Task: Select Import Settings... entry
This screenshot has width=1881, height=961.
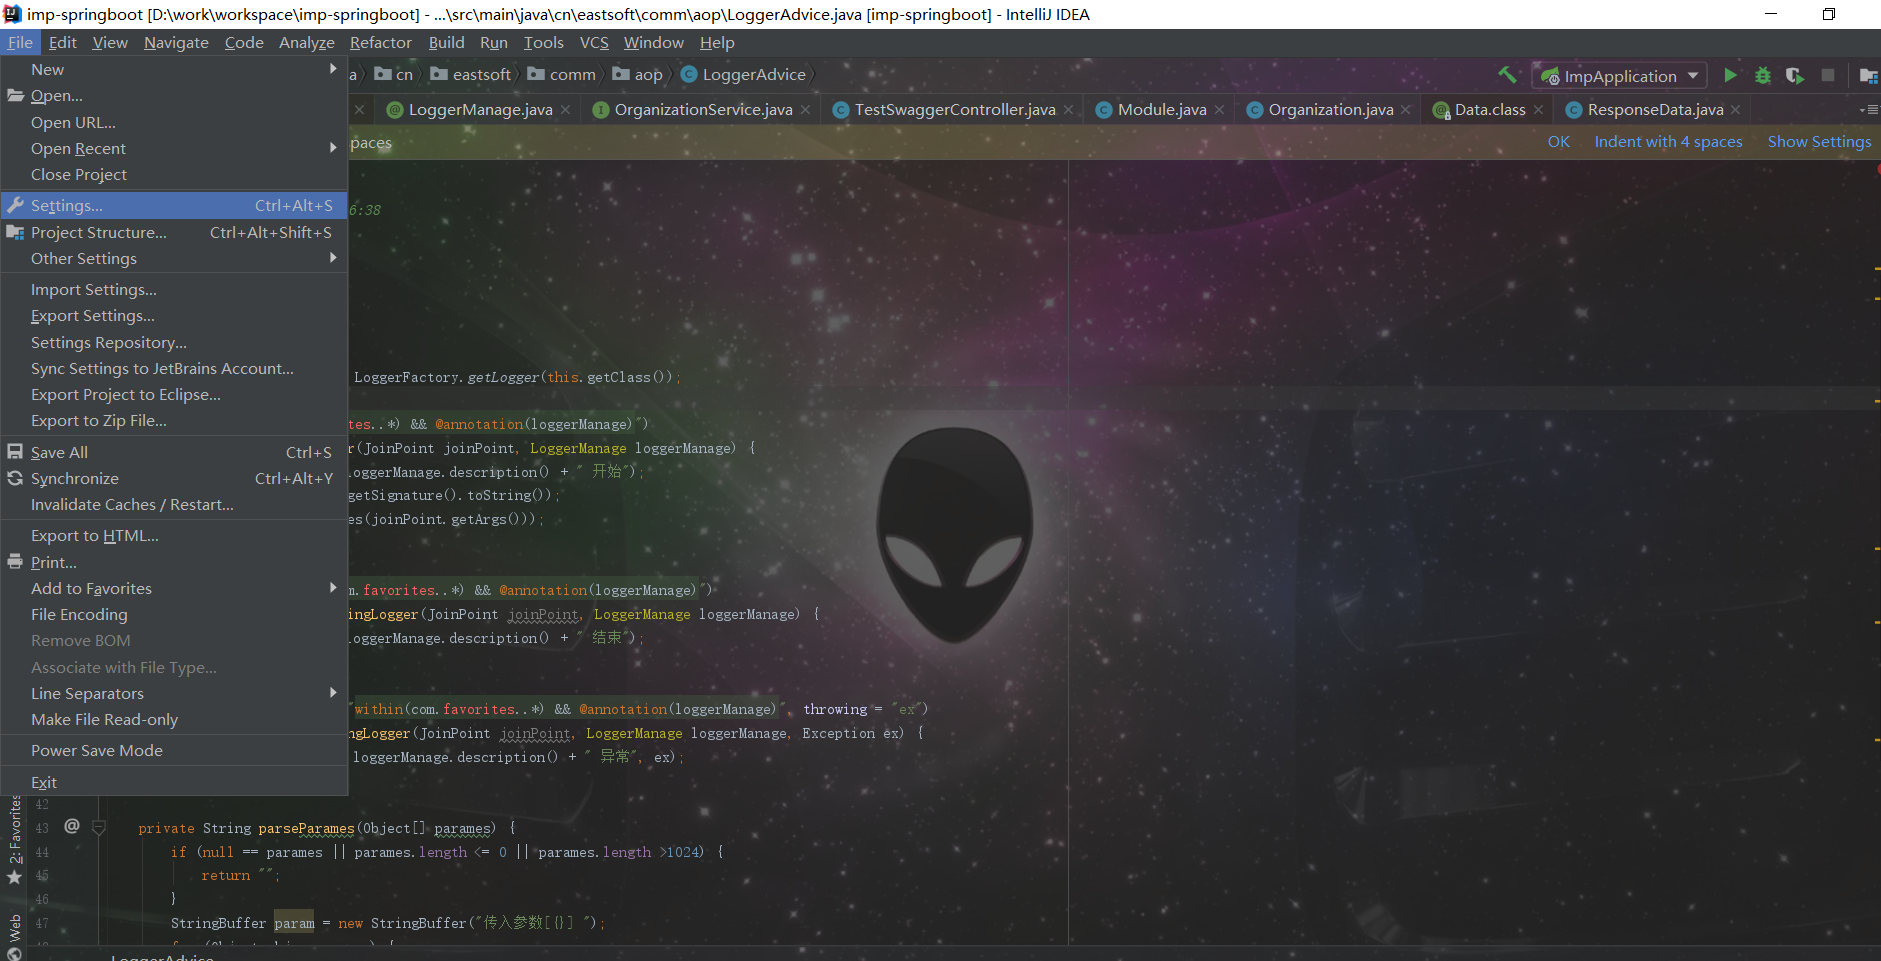Action: coord(174,290)
